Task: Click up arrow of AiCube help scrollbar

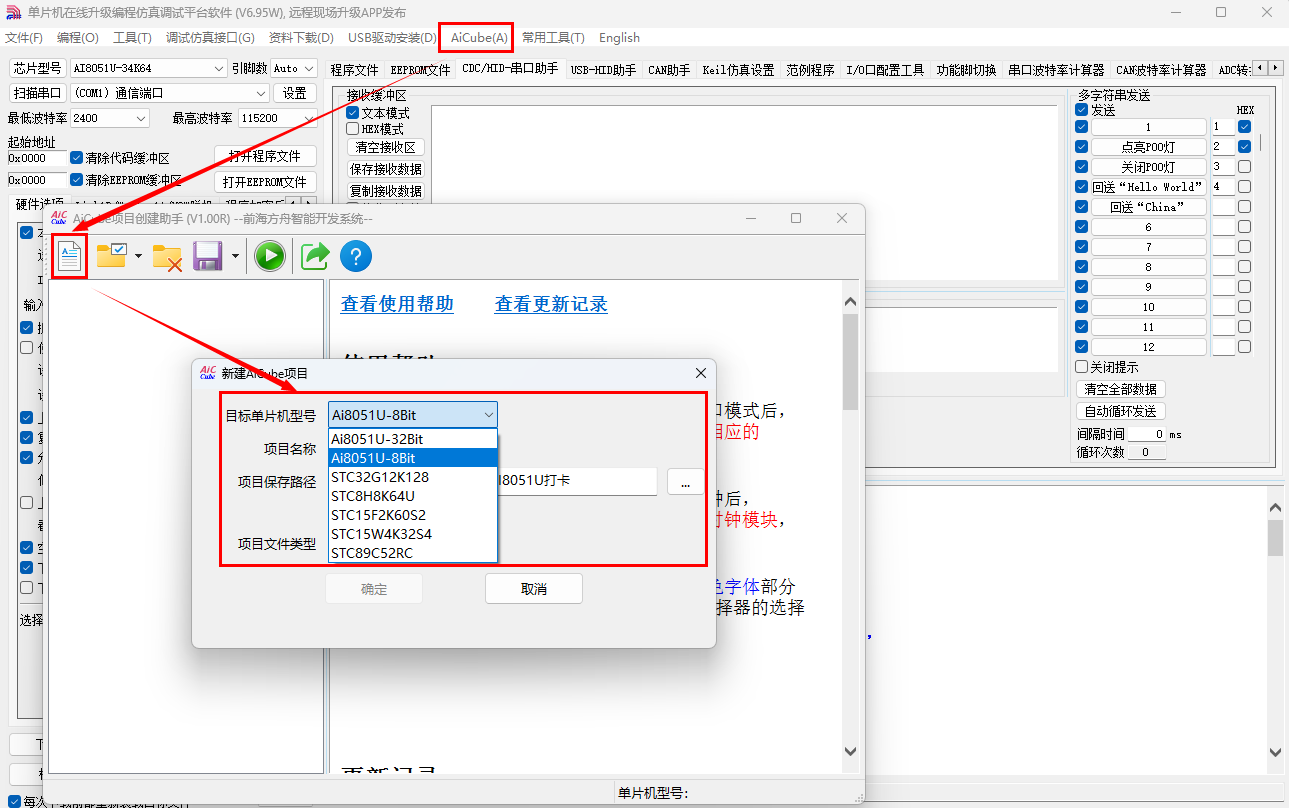Action: [851, 302]
